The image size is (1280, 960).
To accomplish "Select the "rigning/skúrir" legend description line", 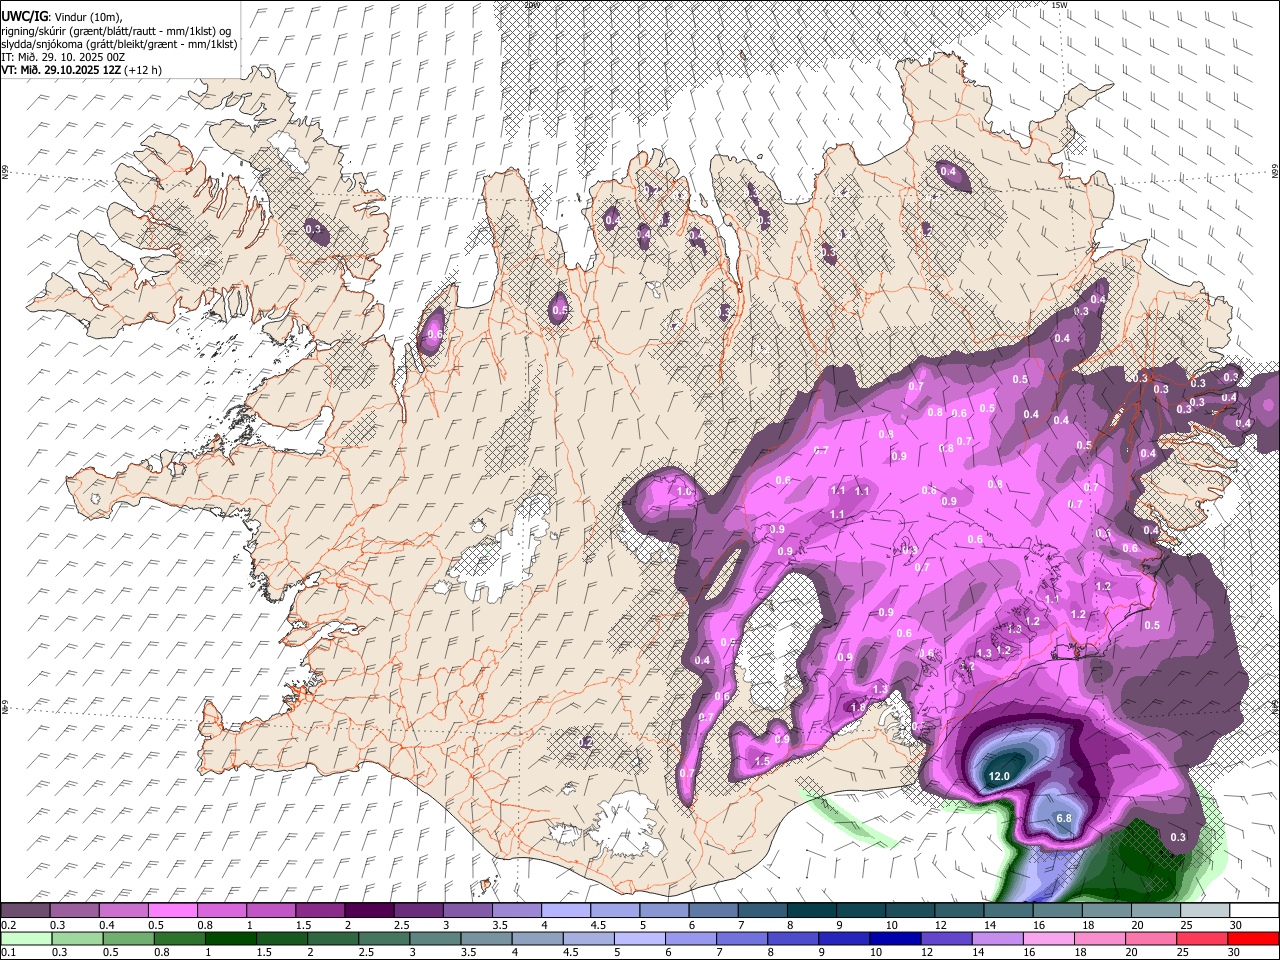I will point(116,31).
